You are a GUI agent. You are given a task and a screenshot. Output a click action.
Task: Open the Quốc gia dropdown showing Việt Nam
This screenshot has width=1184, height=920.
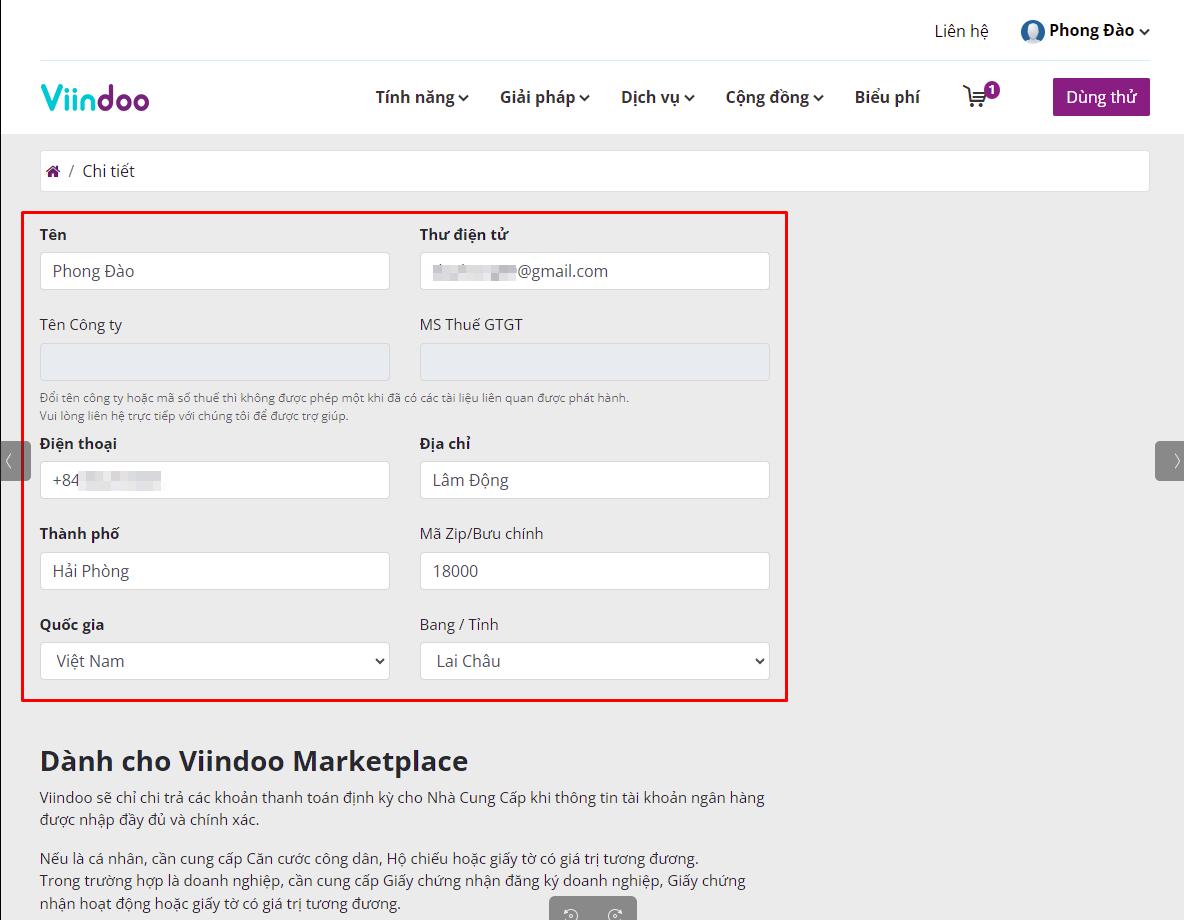point(214,661)
